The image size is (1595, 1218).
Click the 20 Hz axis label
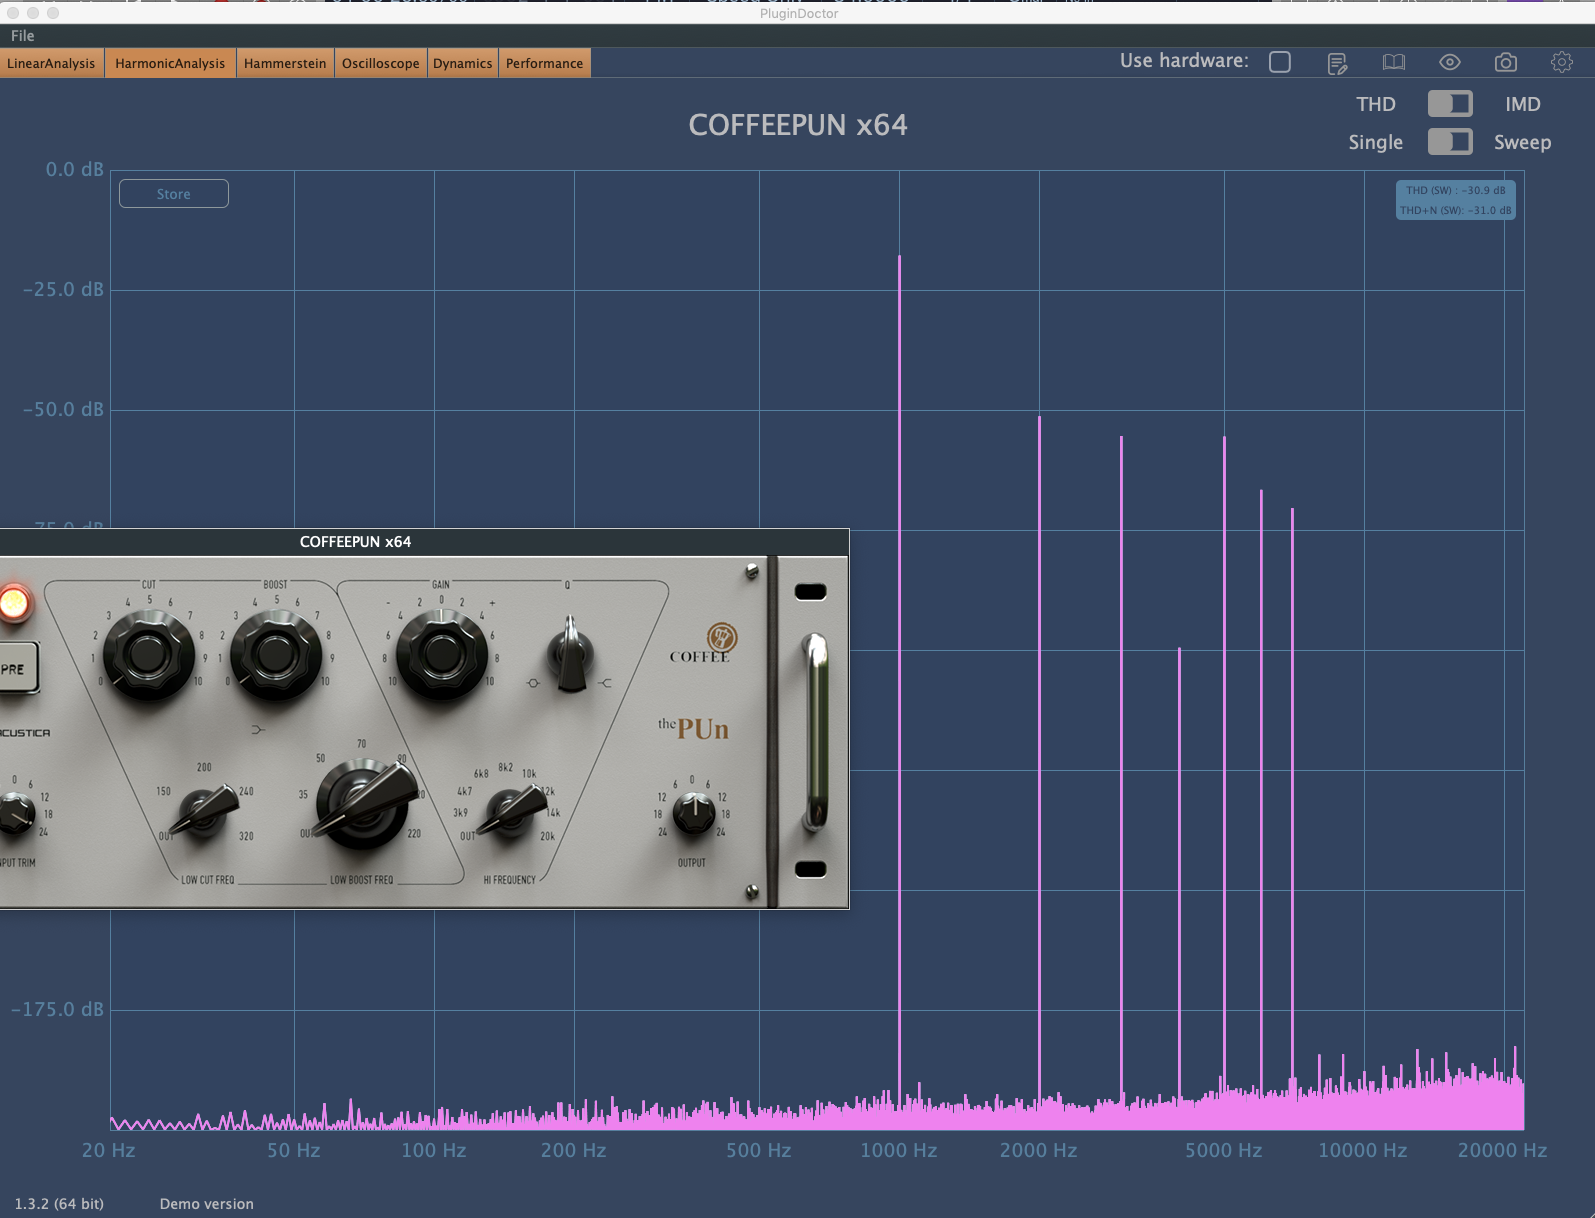tap(108, 1150)
